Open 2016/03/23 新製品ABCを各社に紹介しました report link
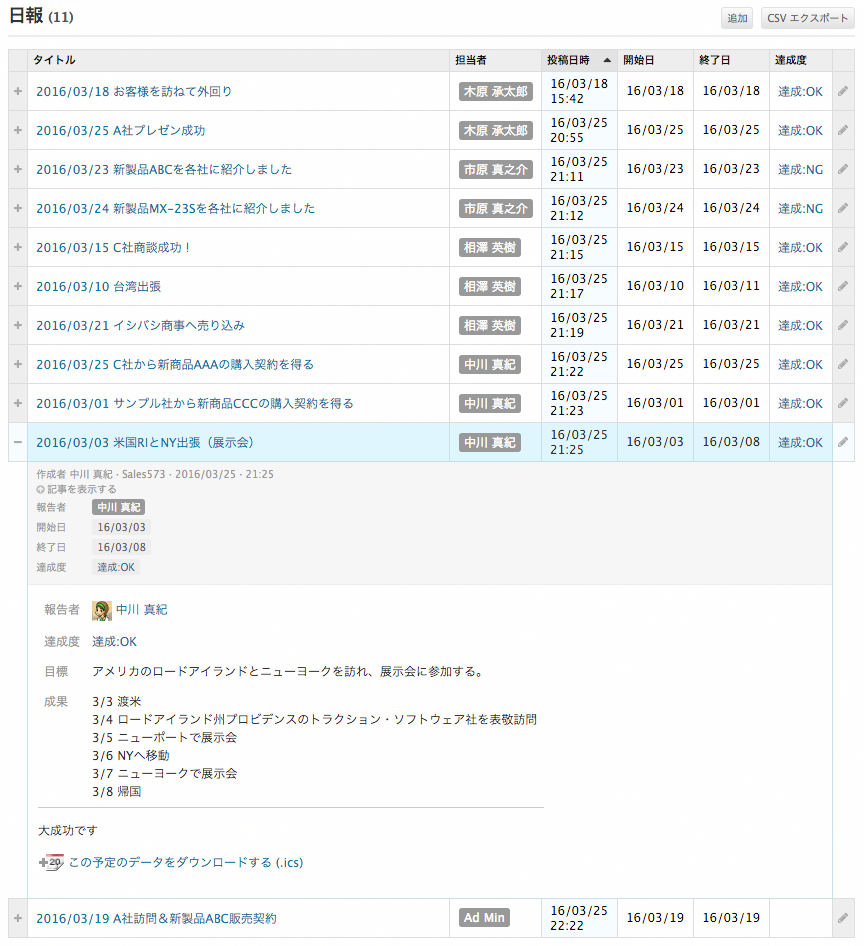This screenshot has height=946, width=864. (164, 169)
